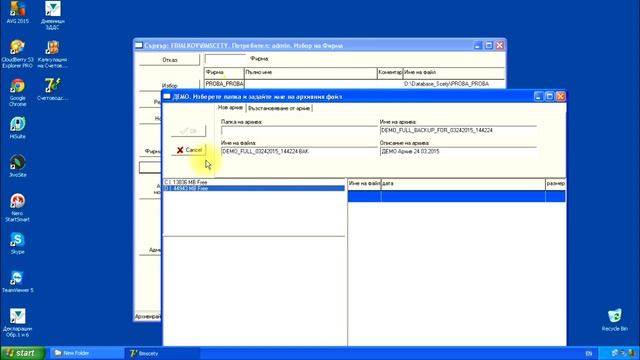This screenshot has width=640, height=360.
Task: Click the Име на файл column header in archive list
Action: coord(364,184)
